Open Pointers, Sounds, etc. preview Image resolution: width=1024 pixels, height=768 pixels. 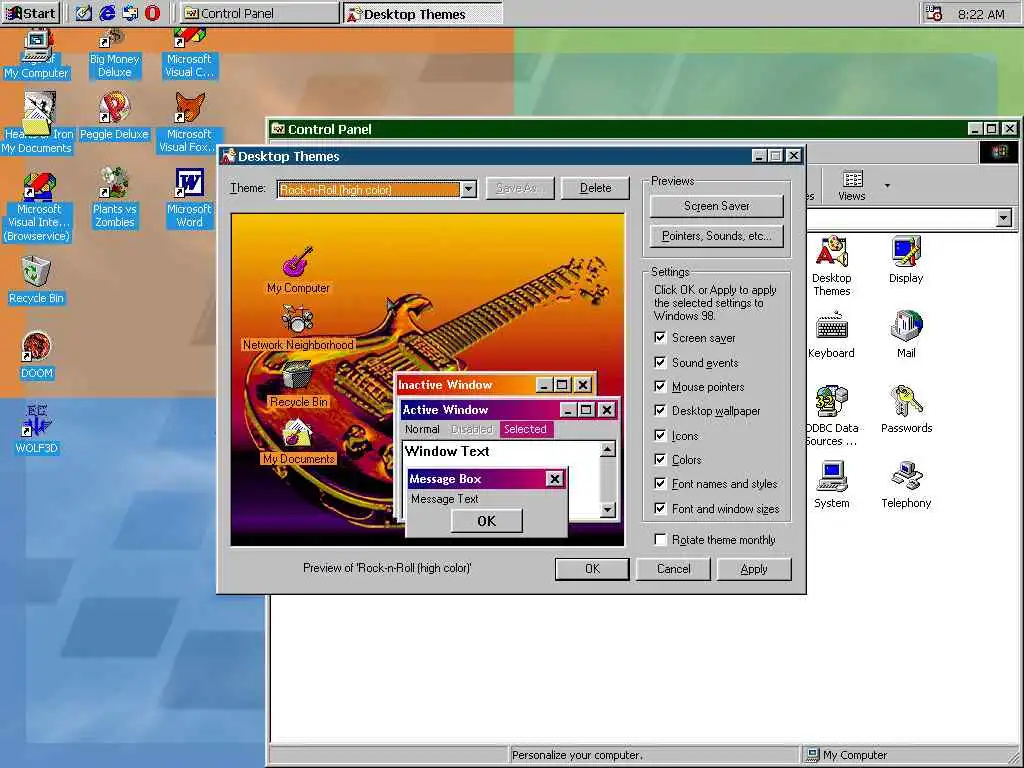point(716,236)
